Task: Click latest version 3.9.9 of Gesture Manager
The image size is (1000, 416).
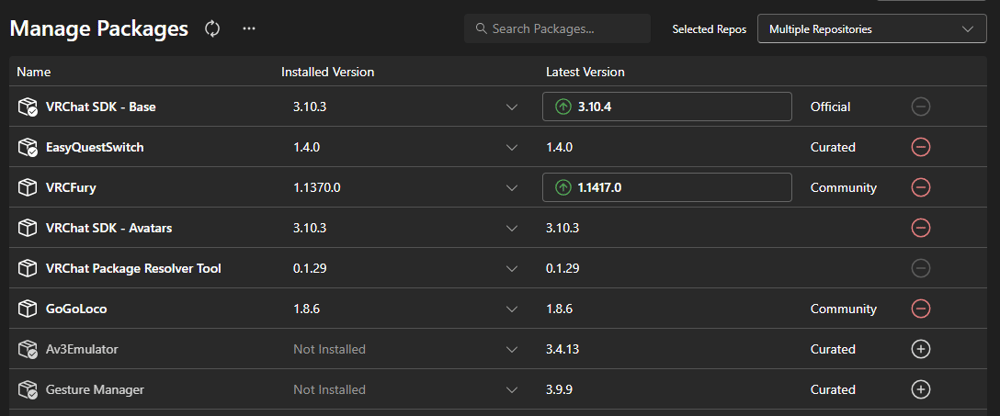Action: [559, 389]
